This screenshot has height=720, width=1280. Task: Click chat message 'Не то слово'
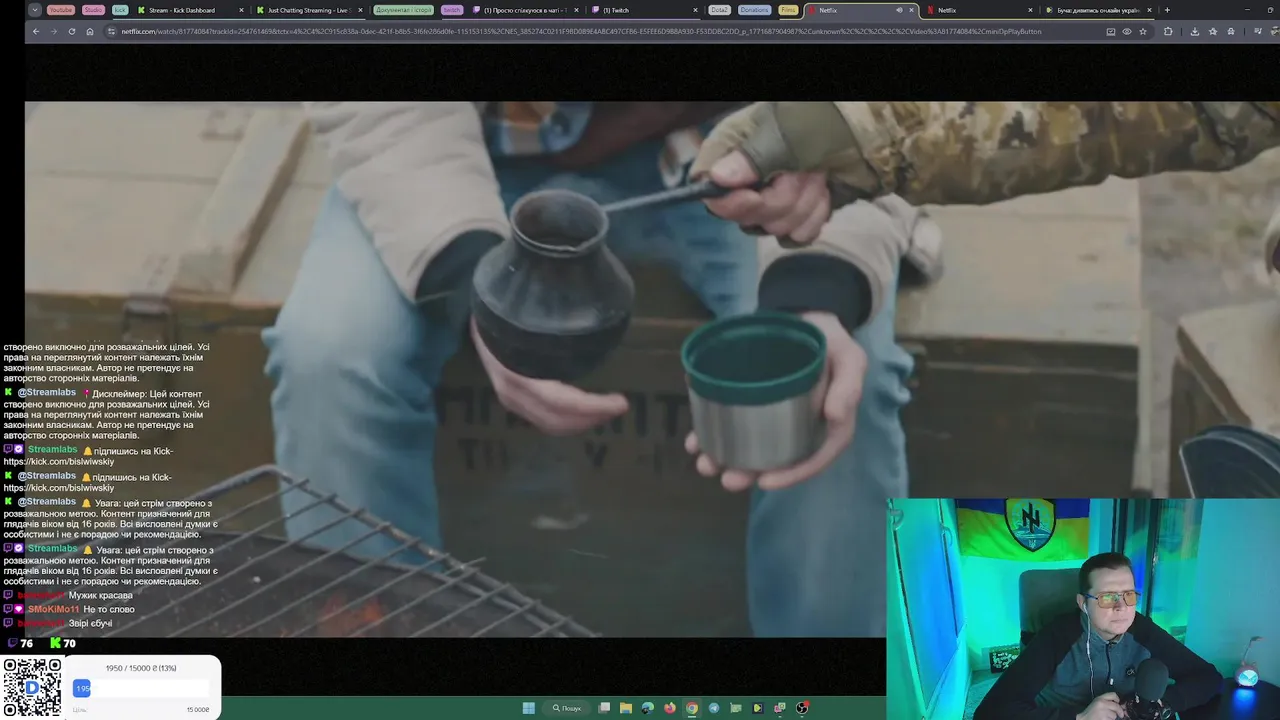point(109,609)
